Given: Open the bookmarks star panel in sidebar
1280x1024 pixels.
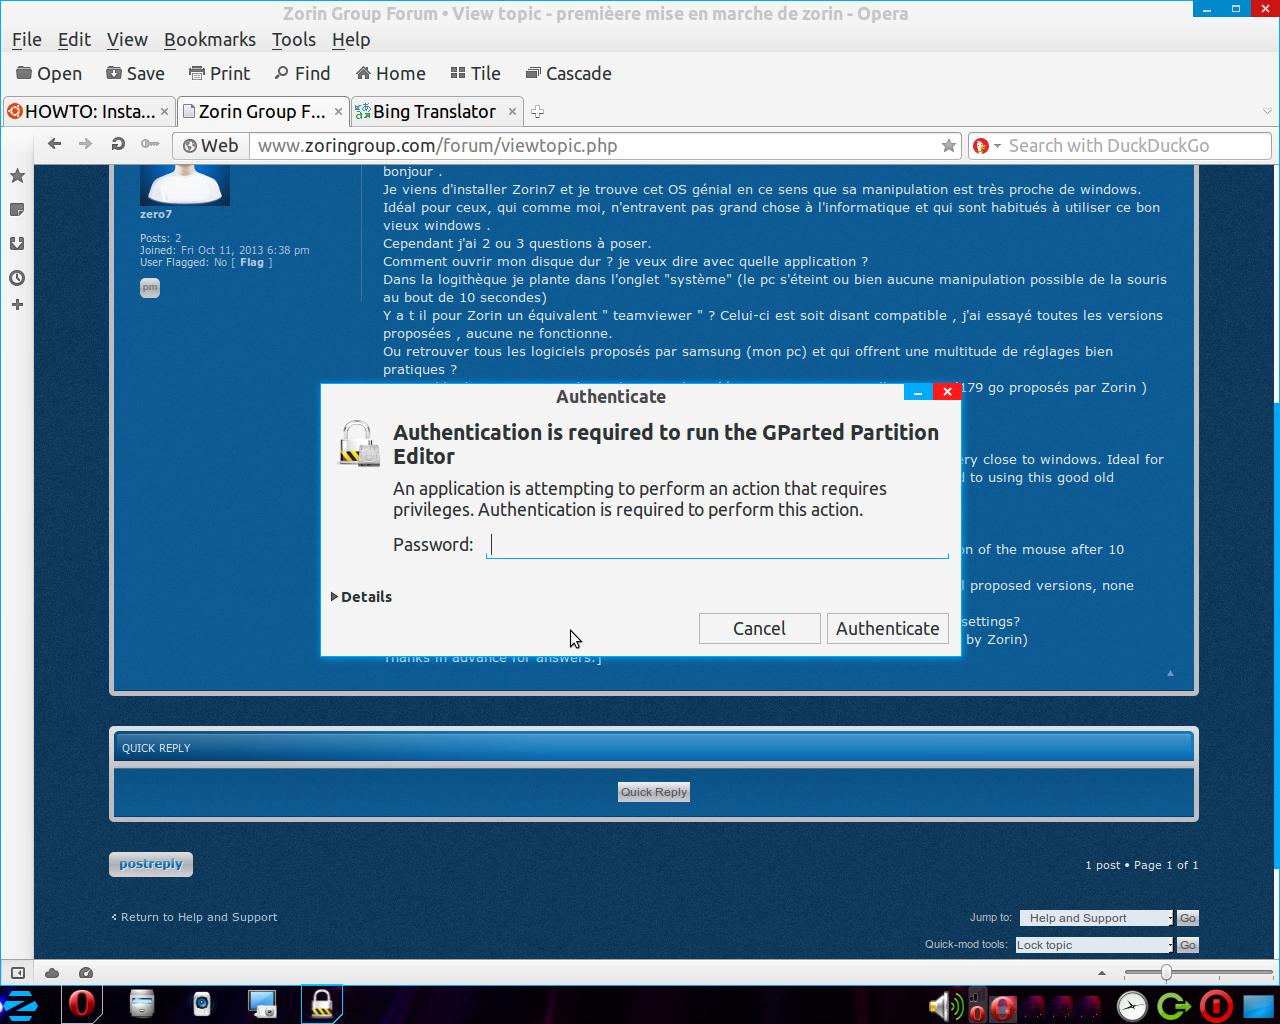Looking at the screenshot, I should (17, 176).
